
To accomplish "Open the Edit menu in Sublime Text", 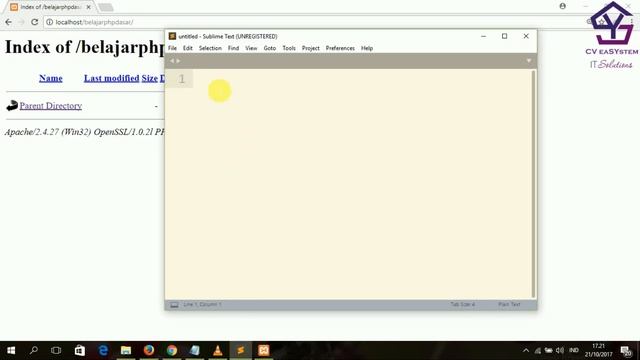I will click(x=187, y=48).
